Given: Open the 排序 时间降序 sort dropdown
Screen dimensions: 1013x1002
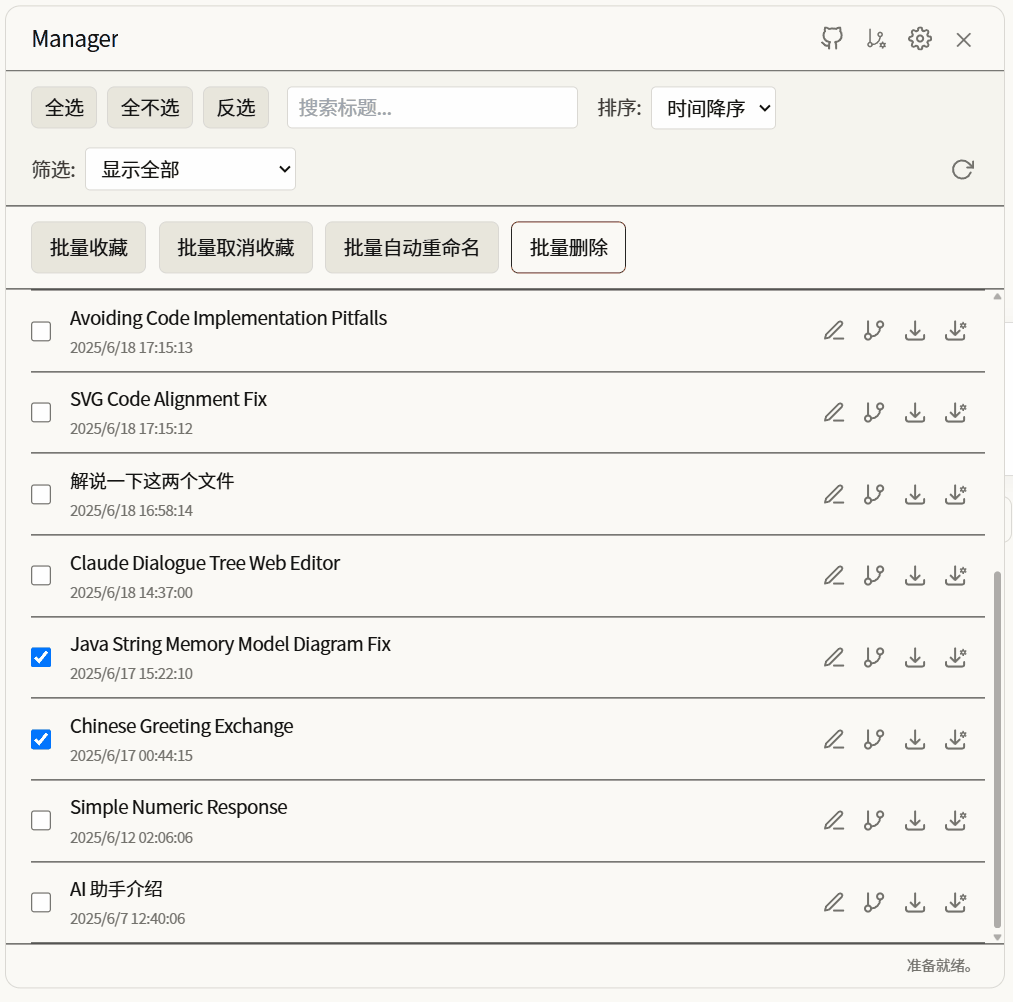Looking at the screenshot, I should [713, 108].
